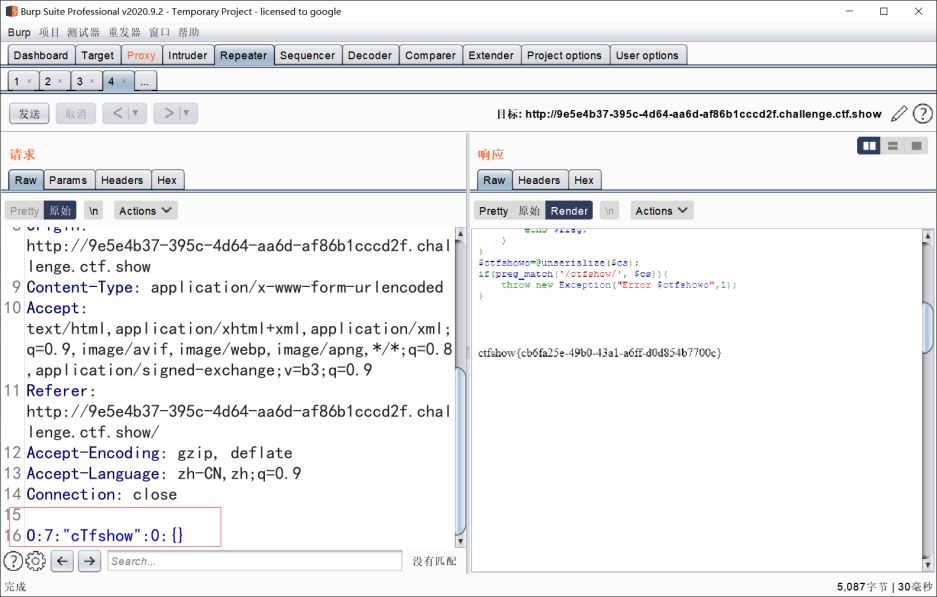Go back in request history
937x597 pixels.
pyautogui.click(x=118, y=113)
